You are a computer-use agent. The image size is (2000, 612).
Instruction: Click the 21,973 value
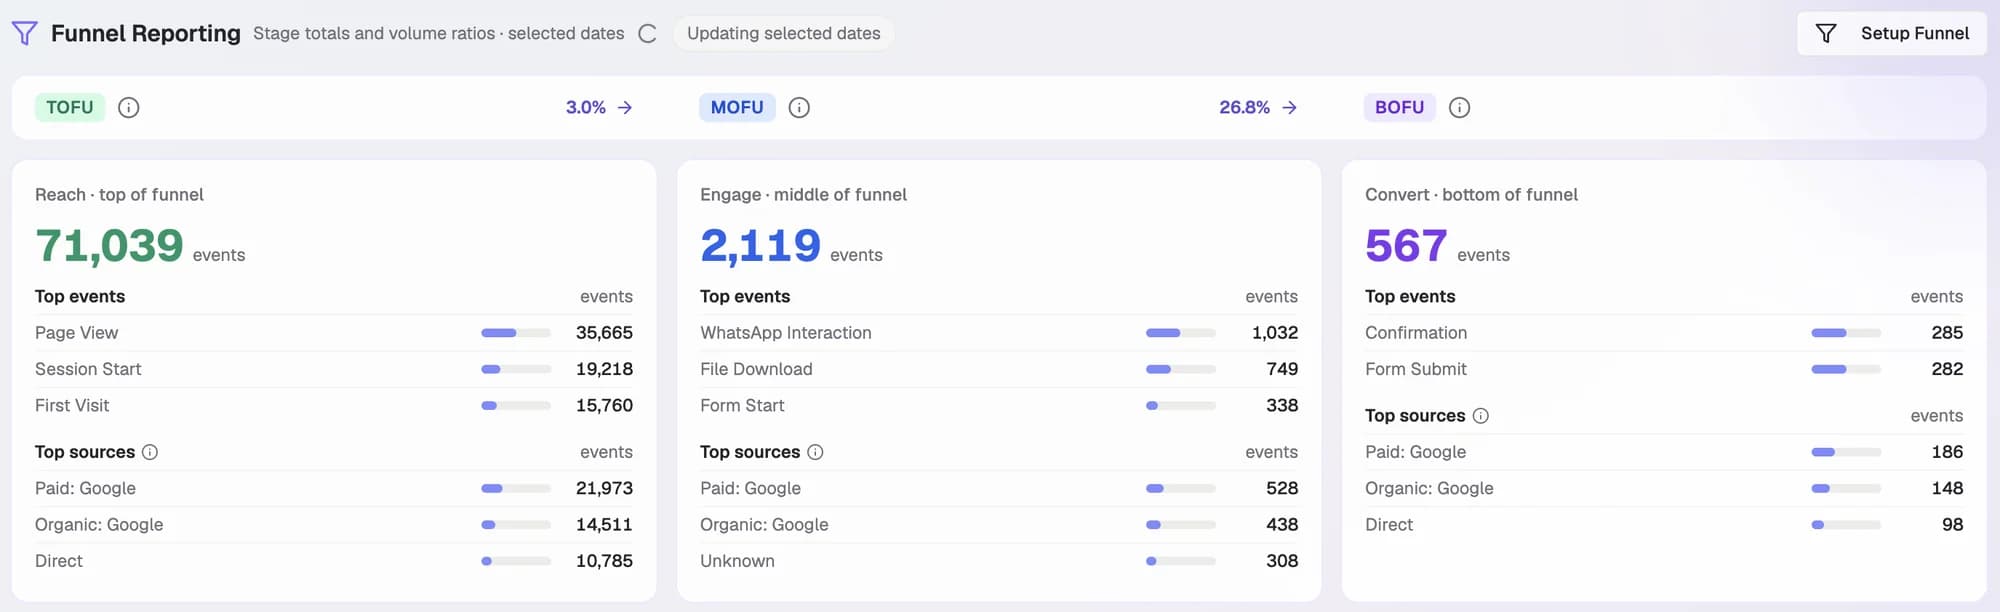(604, 488)
